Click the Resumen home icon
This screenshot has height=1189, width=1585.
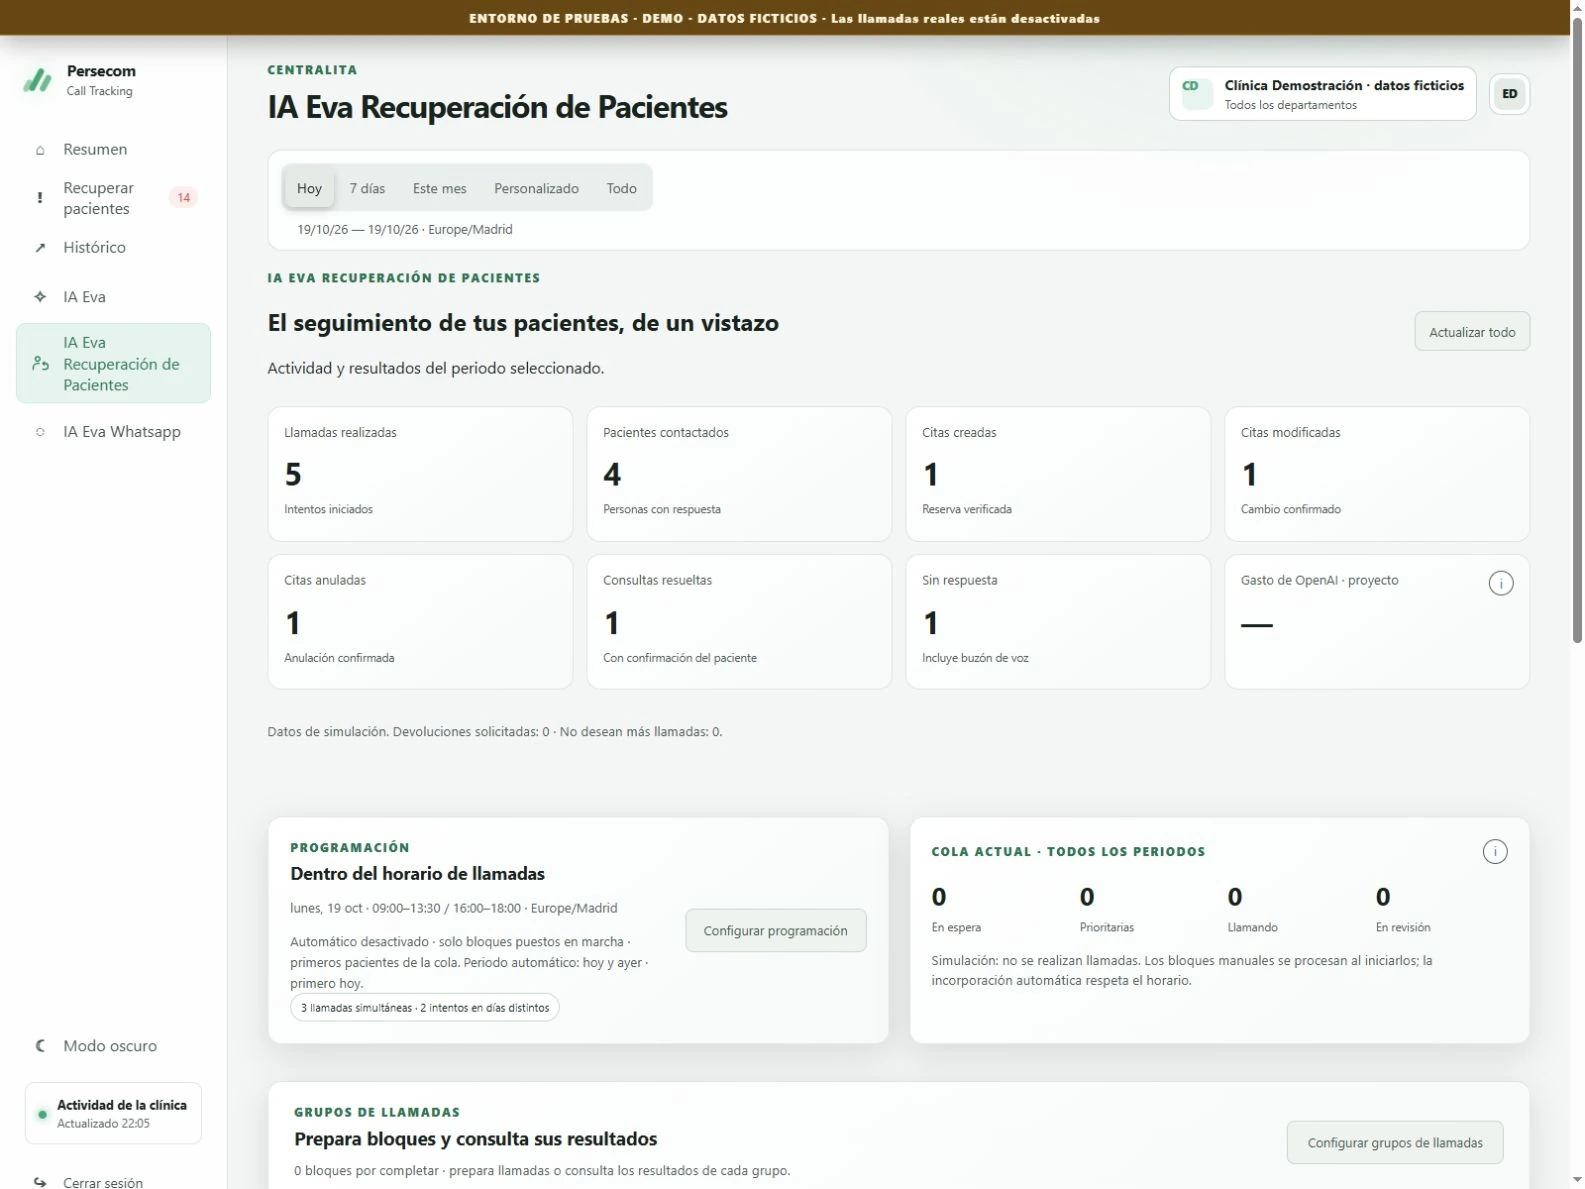[40, 150]
